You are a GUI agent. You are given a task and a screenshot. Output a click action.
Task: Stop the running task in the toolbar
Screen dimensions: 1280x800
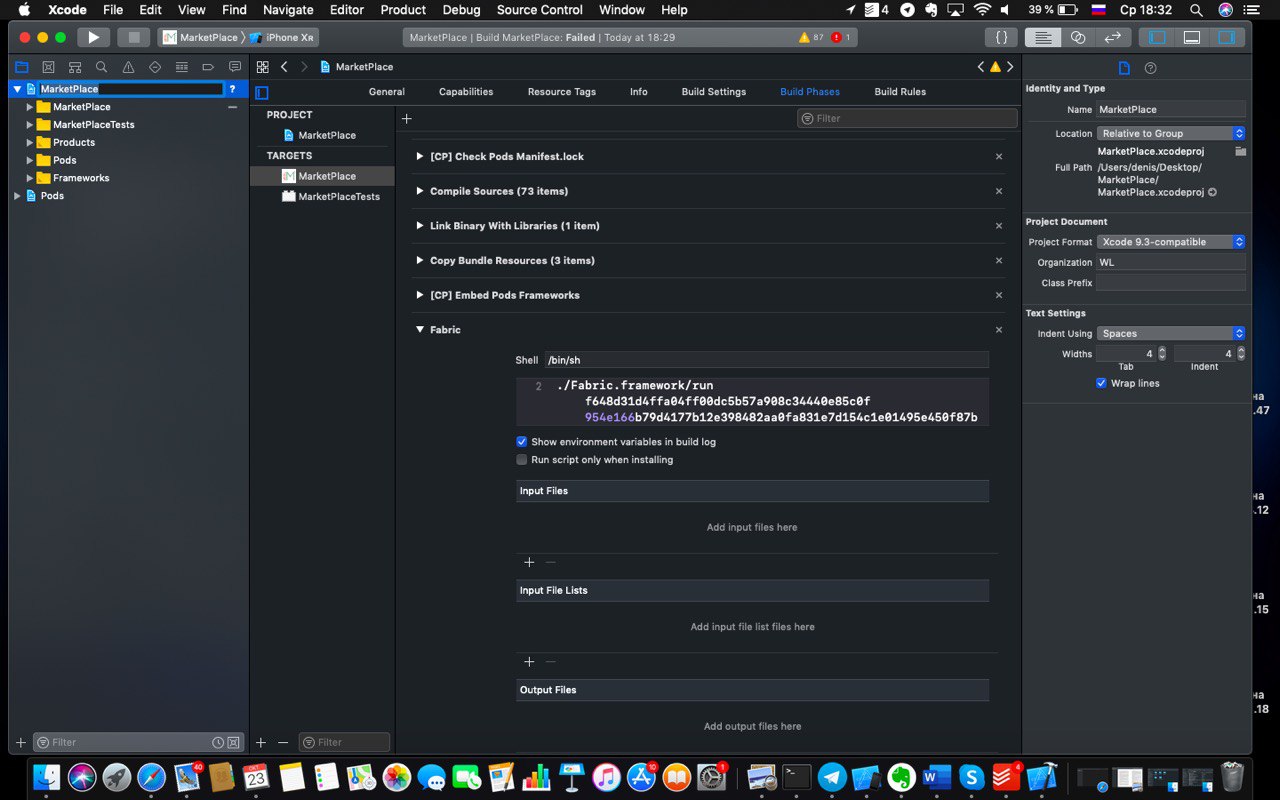point(133,37)
